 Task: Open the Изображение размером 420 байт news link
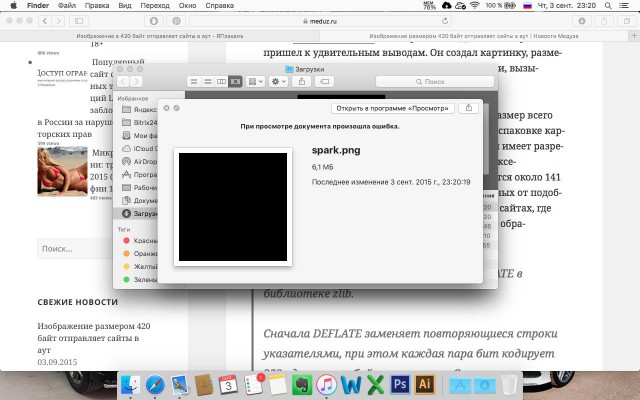click(94, 338)
